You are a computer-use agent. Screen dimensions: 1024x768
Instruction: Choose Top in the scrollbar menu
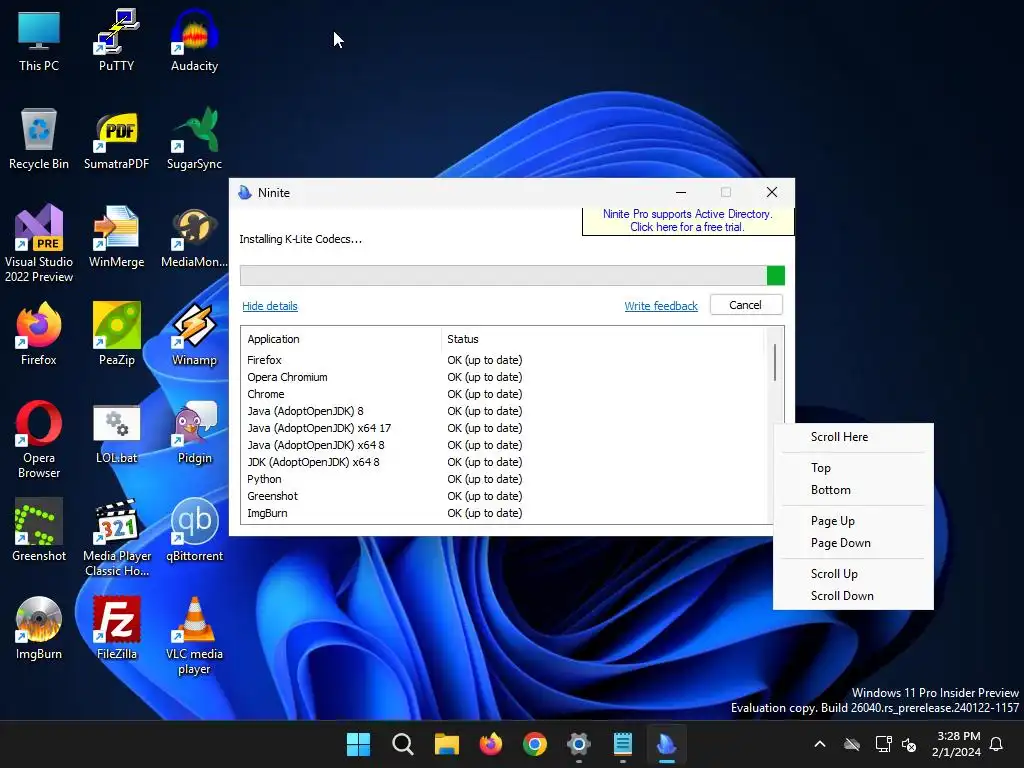tap(853, 468)
